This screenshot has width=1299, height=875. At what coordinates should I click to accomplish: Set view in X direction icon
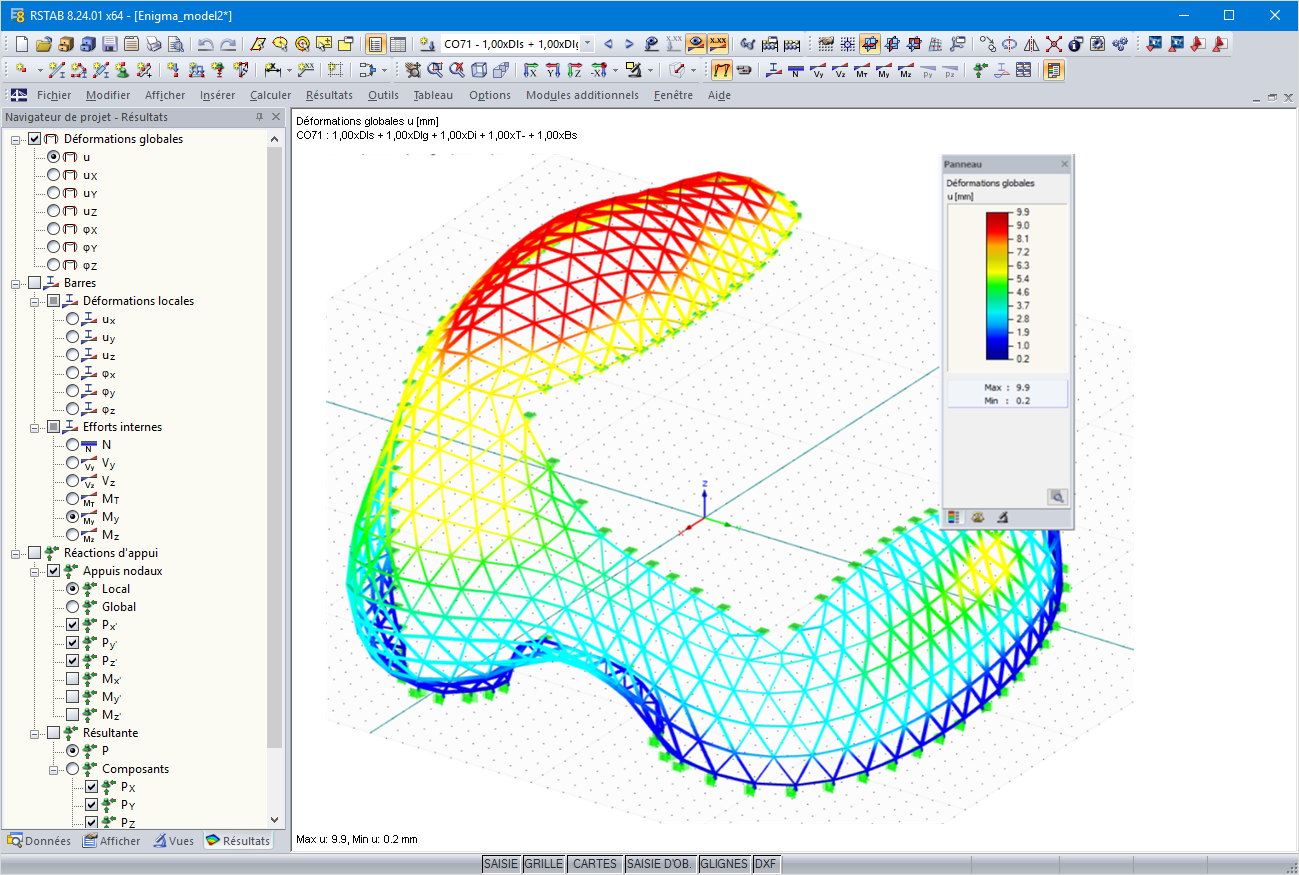pyautogui.click(x=530, y=70)
